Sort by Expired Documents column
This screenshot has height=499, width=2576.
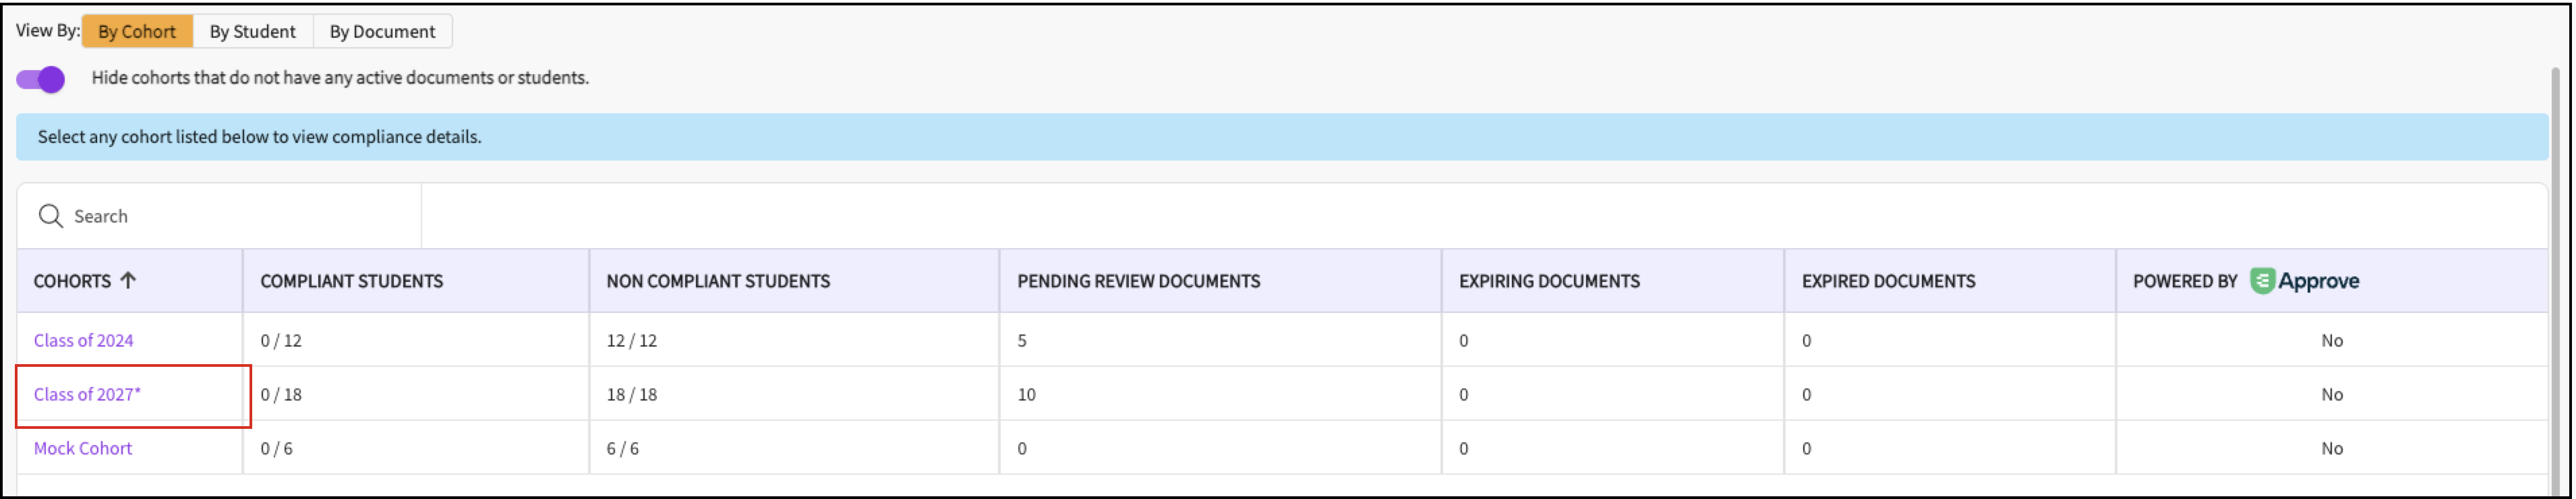tap(1888, 282)
